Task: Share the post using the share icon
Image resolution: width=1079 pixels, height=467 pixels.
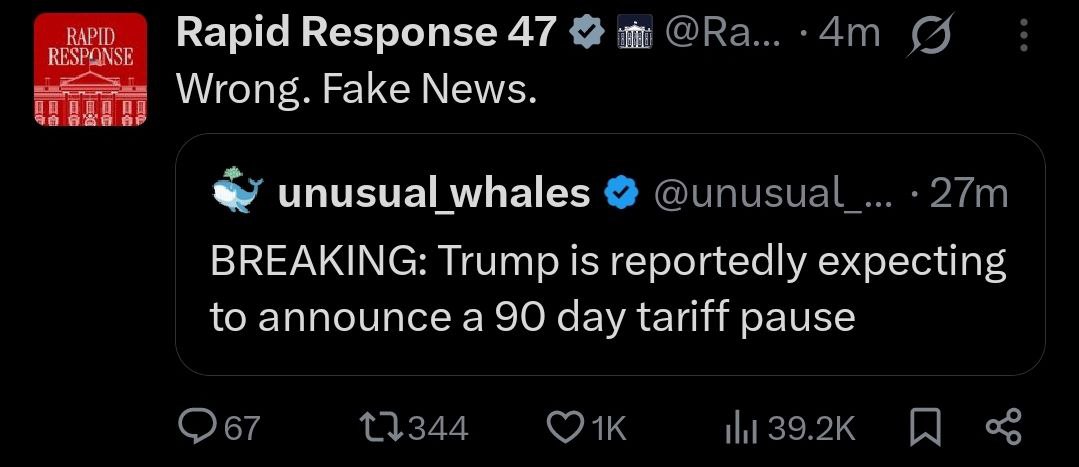Action: 1005,428
